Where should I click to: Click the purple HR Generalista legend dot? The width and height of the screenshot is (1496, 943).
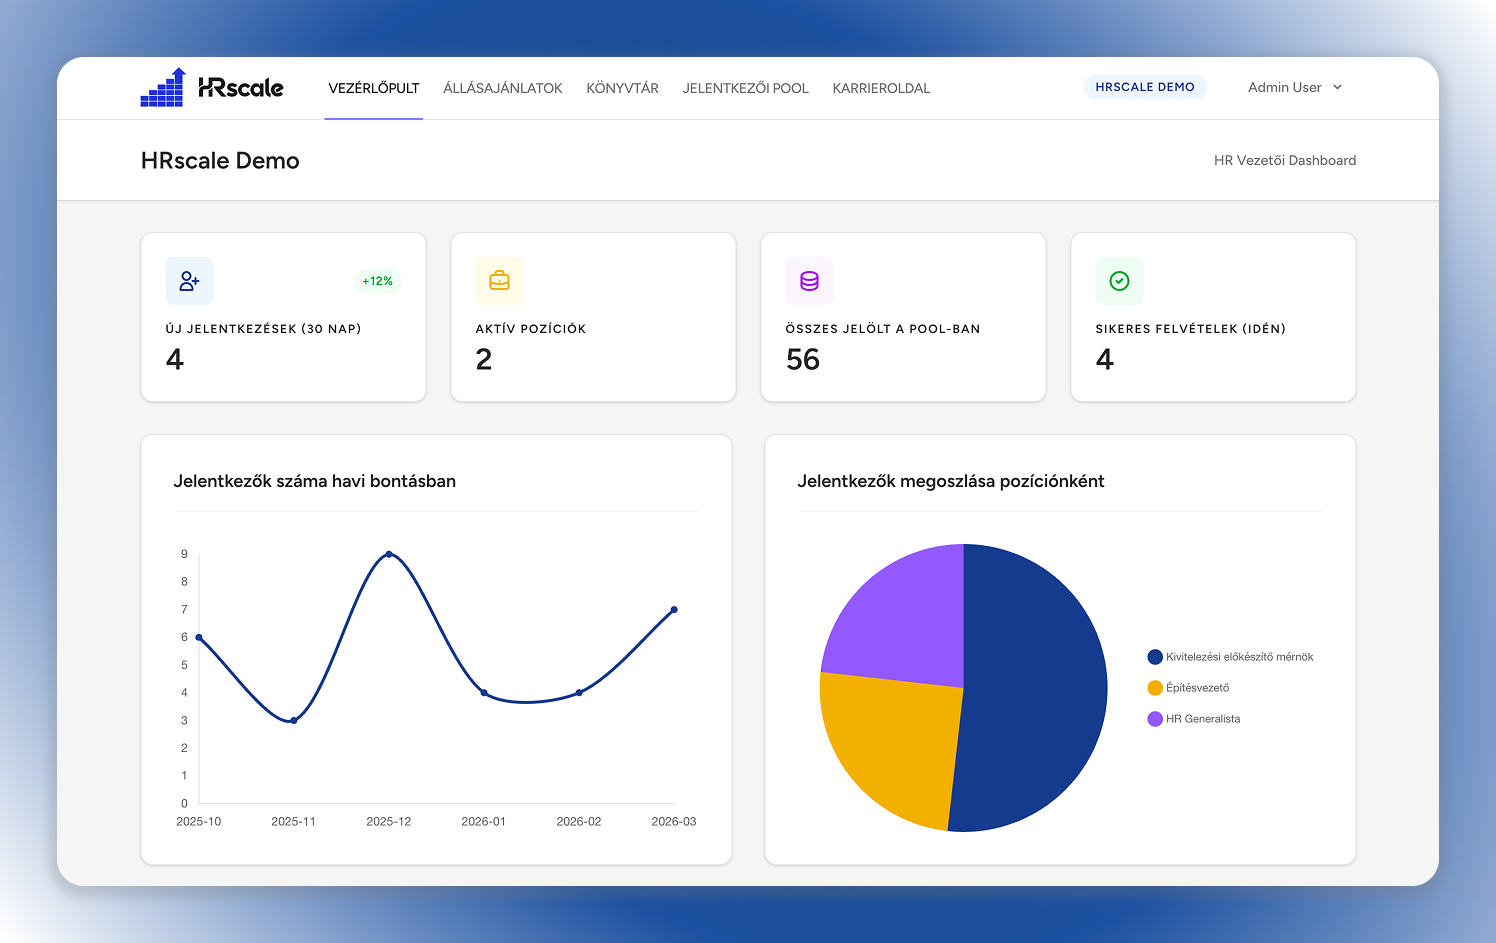(1155, 718)
